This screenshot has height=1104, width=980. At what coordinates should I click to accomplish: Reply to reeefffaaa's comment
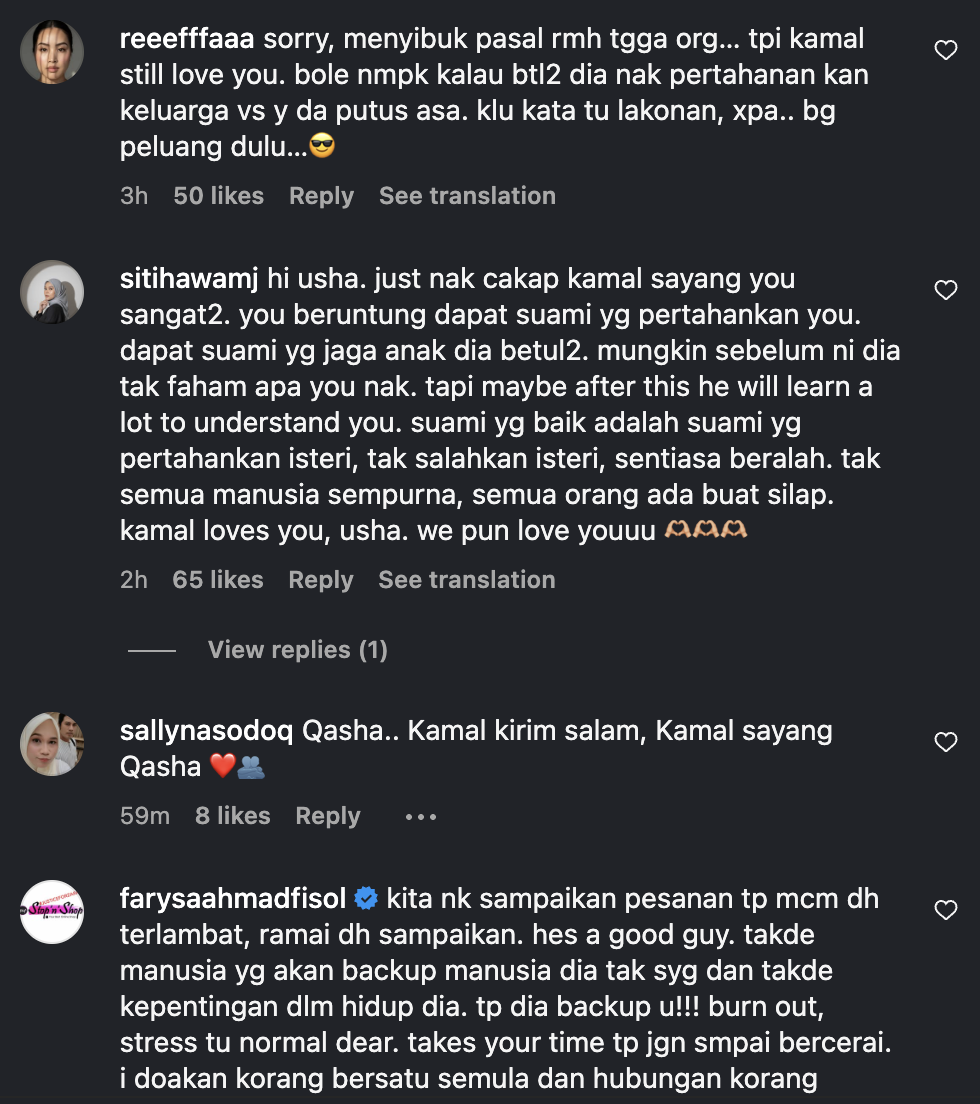coord(321,196)
